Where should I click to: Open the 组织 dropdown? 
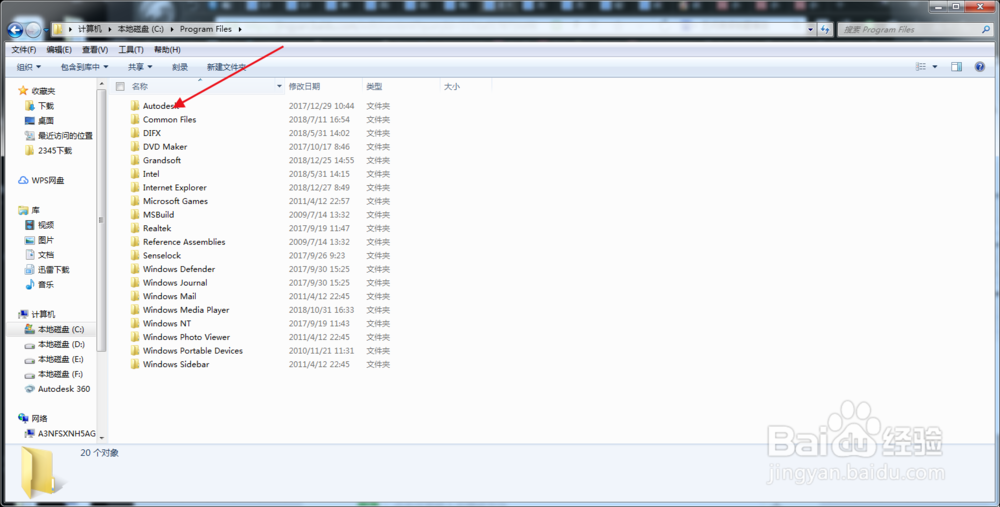[x=29, y=67]
